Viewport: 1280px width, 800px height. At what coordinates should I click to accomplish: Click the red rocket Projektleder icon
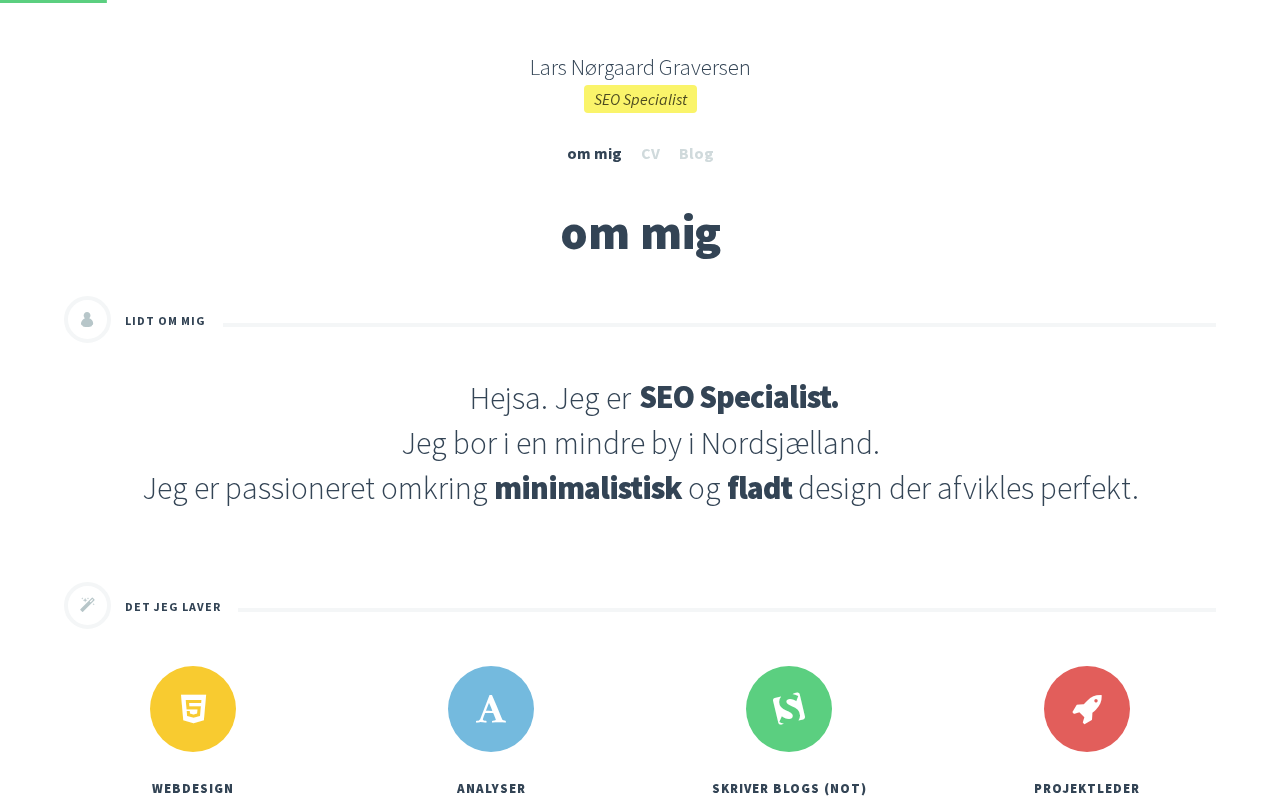click(x=1087, y=709)
